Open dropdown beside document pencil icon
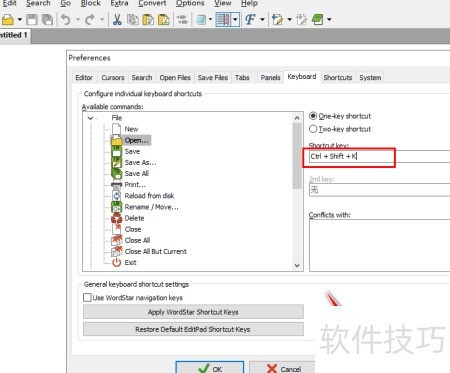The image size is (450, 373). pos(289,20)
